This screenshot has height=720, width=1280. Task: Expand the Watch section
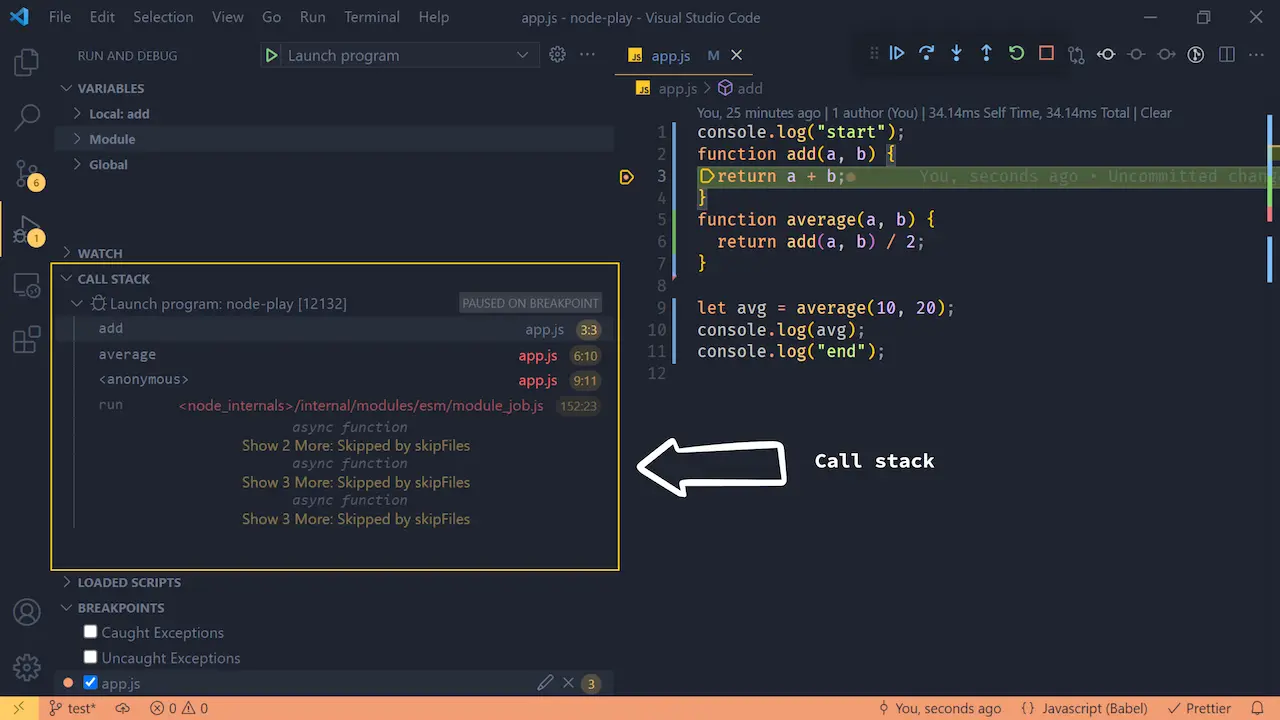pyautogui.click(x=100, y=253)
